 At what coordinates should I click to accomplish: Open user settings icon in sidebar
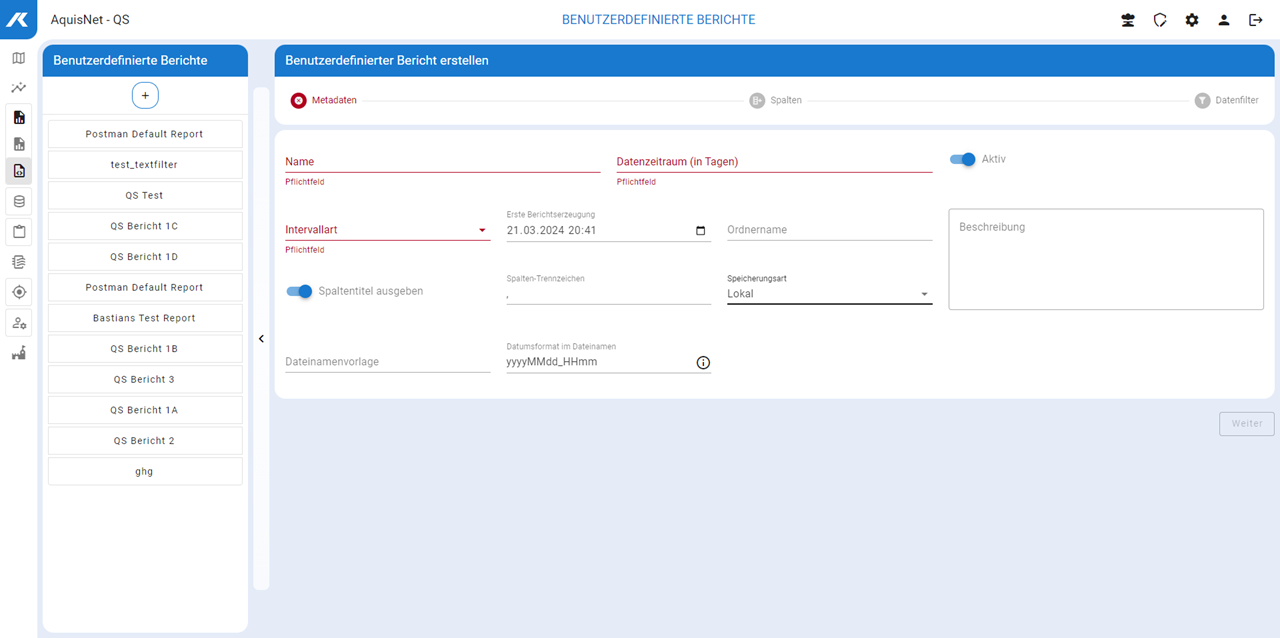[x=18, y=322]
